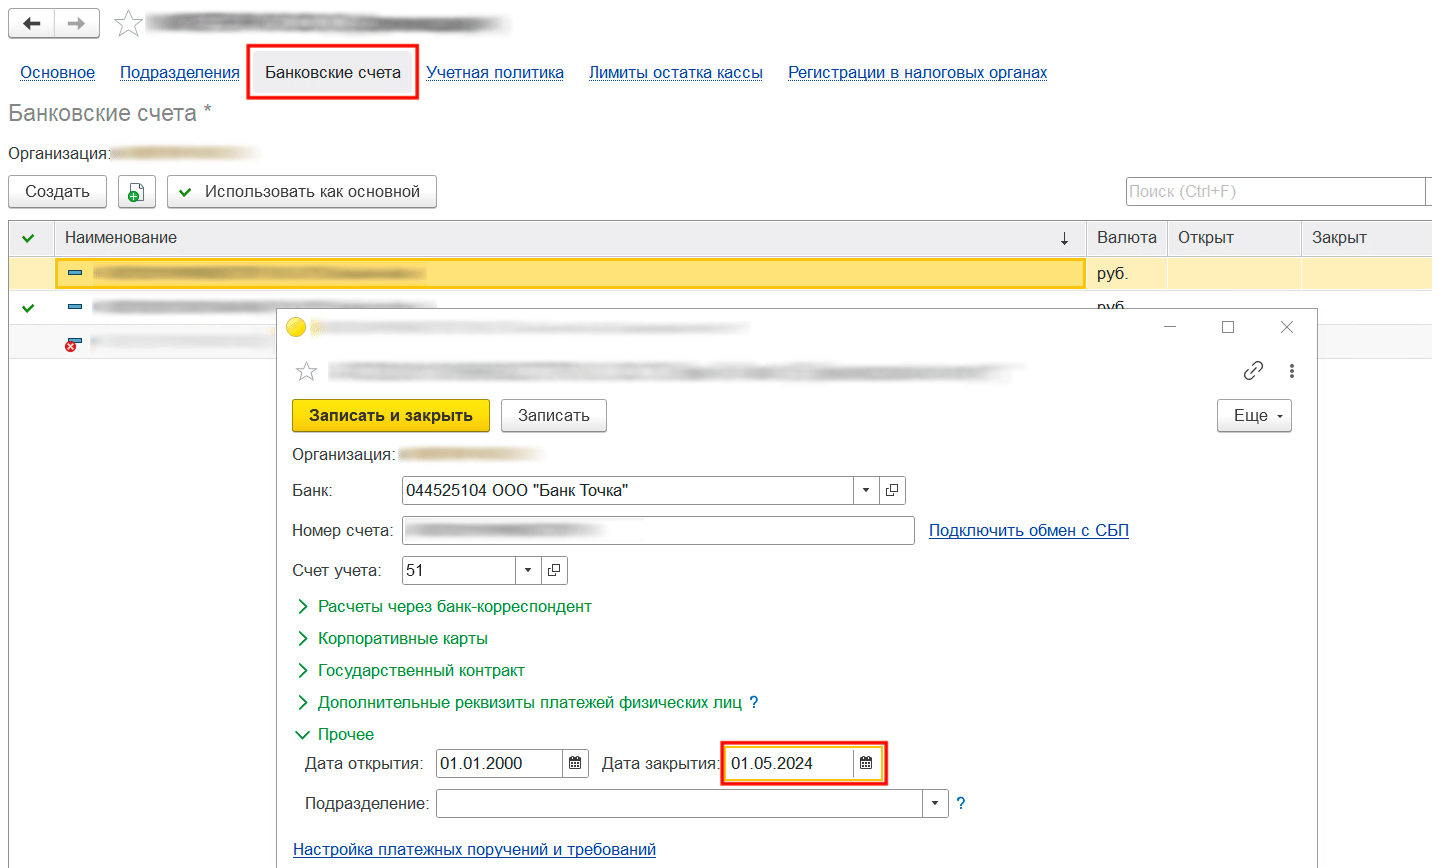Click the get link icon in dialog

coord(1253,371)
